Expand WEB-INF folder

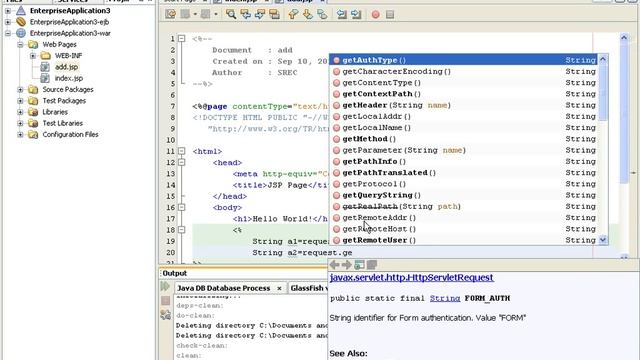tap(33, 56)
